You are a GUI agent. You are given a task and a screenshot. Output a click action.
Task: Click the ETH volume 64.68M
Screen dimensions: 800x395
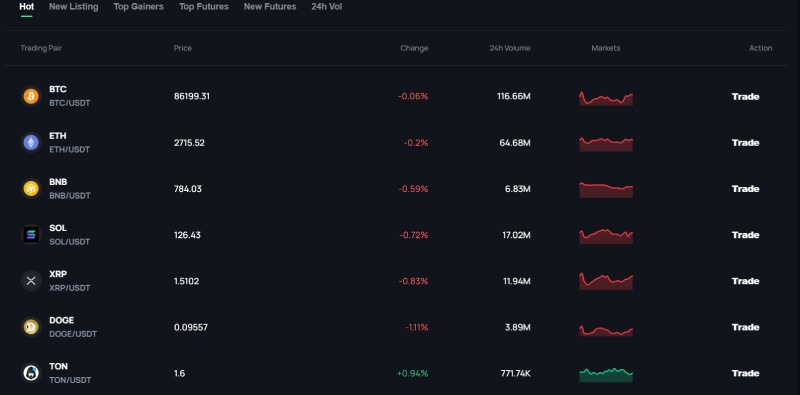click(515, 143)
